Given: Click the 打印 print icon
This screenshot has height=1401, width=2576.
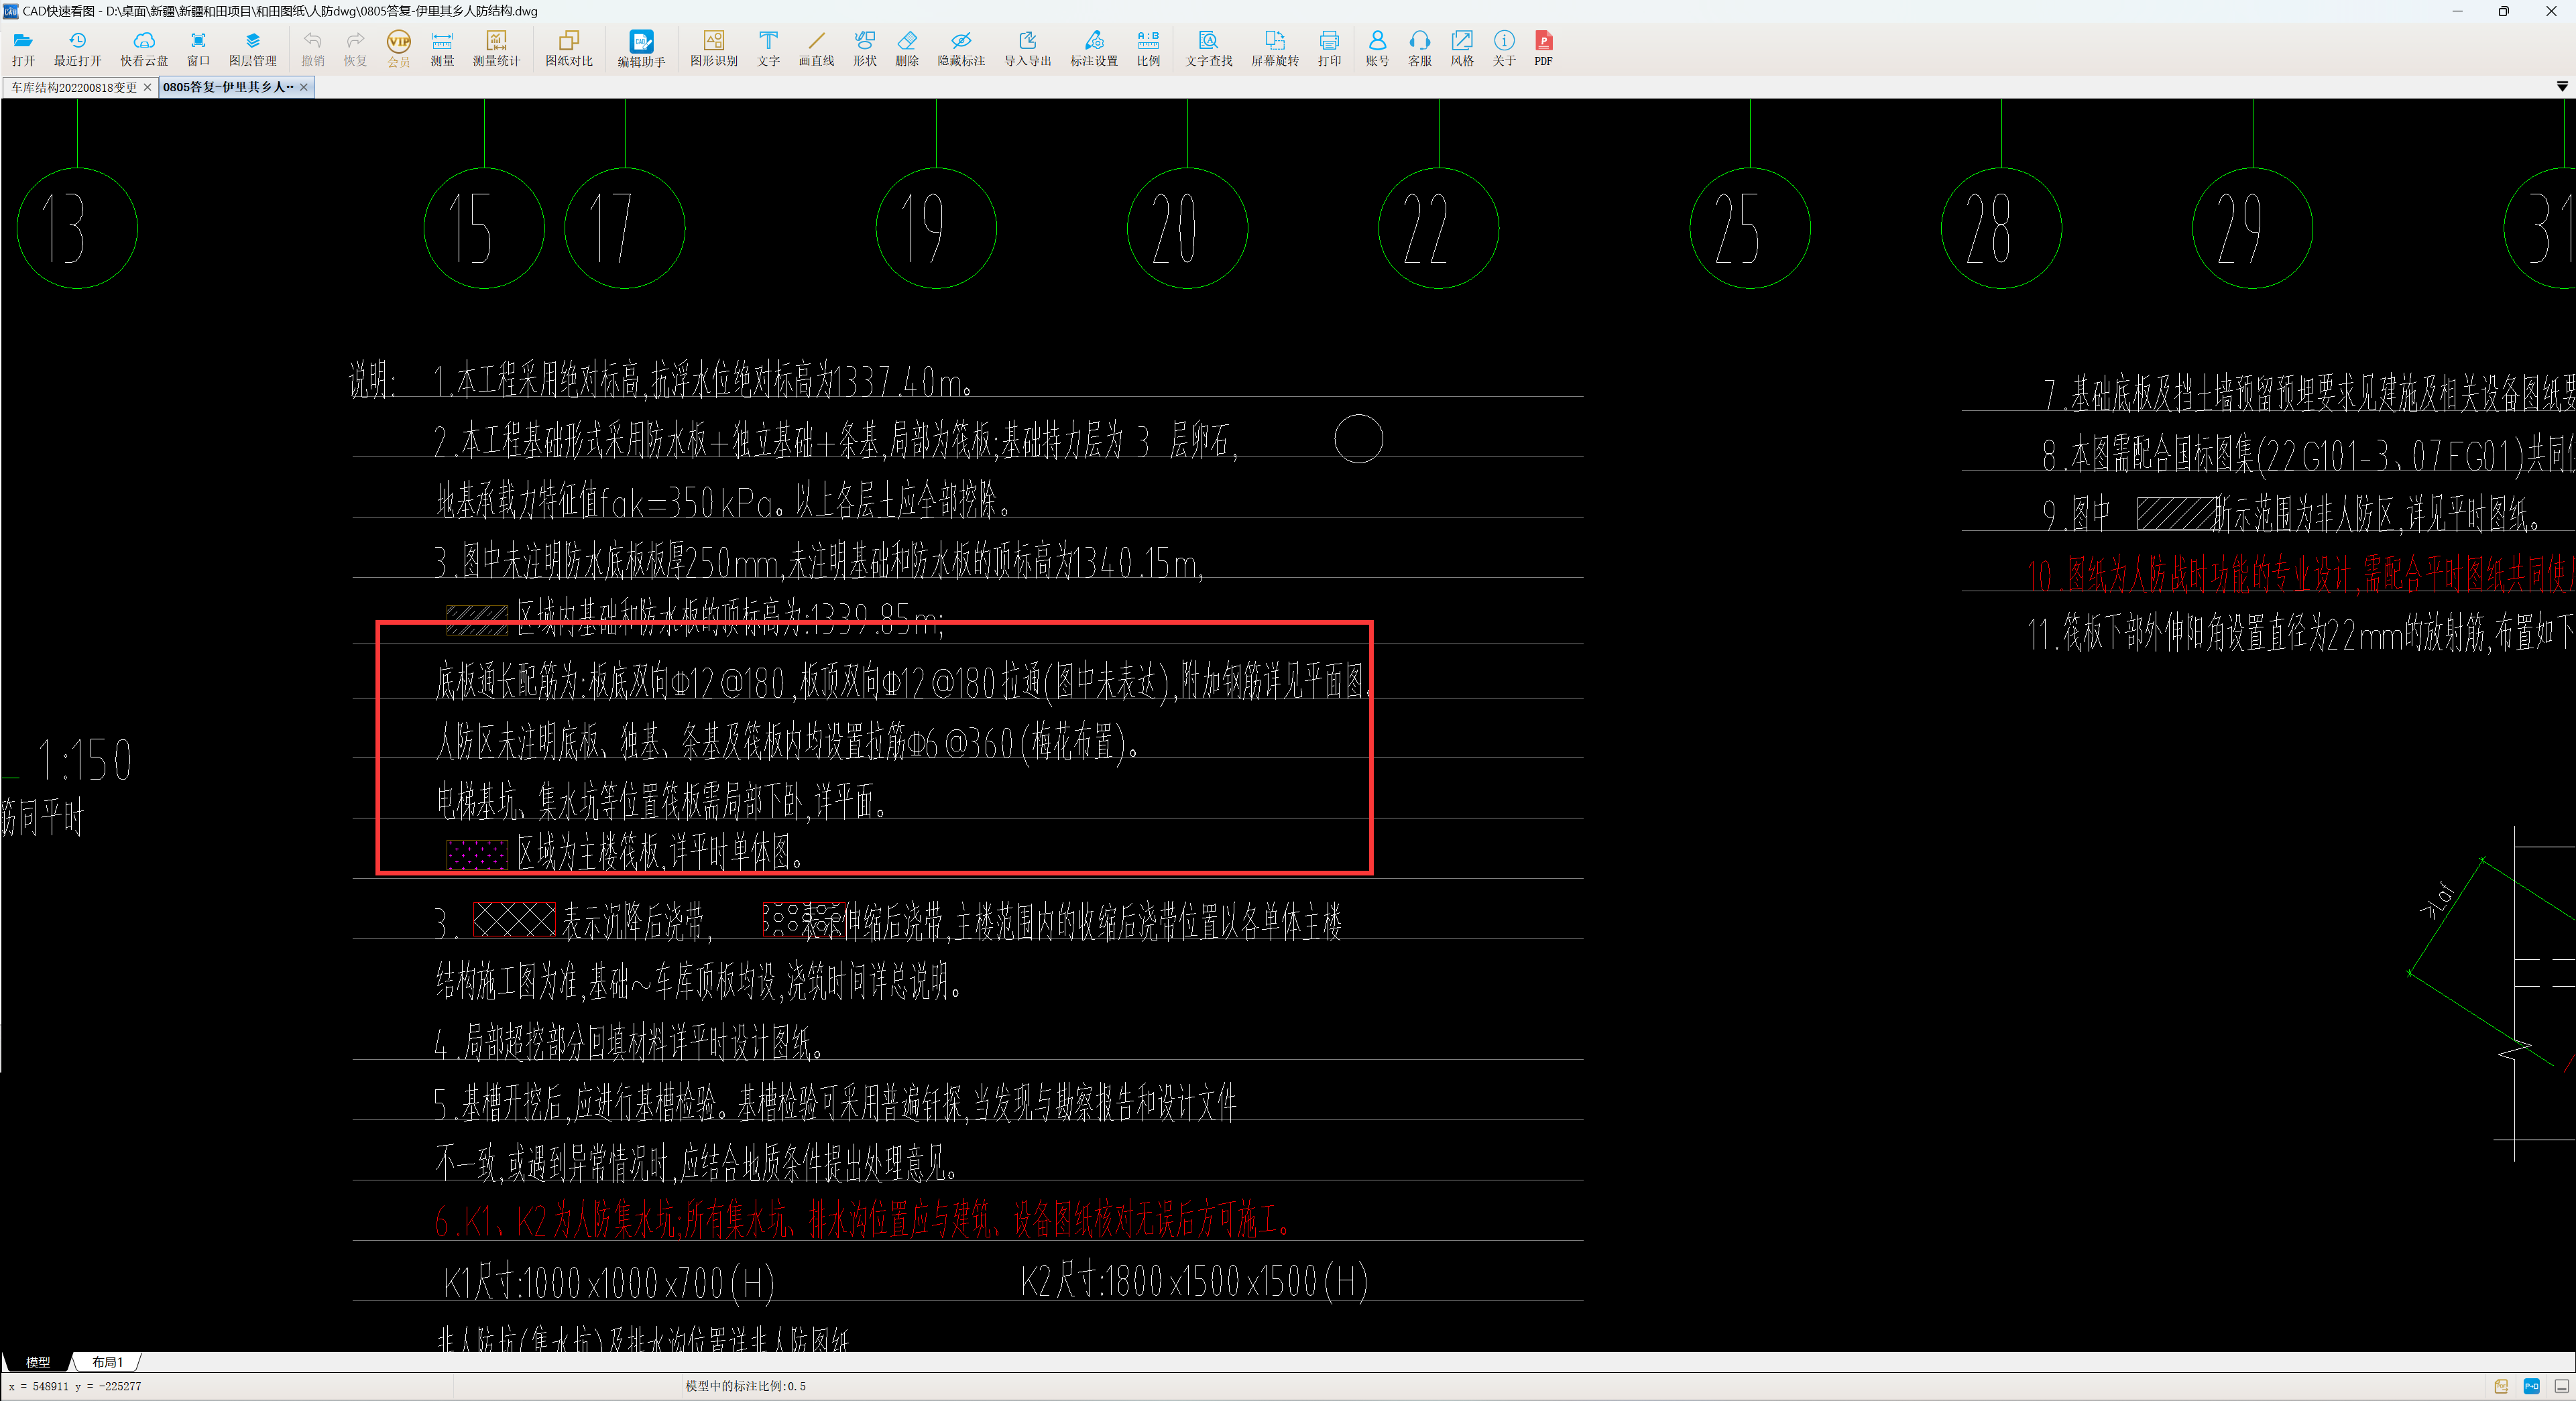Looking at the screenshot, I should coord(1329,48).
